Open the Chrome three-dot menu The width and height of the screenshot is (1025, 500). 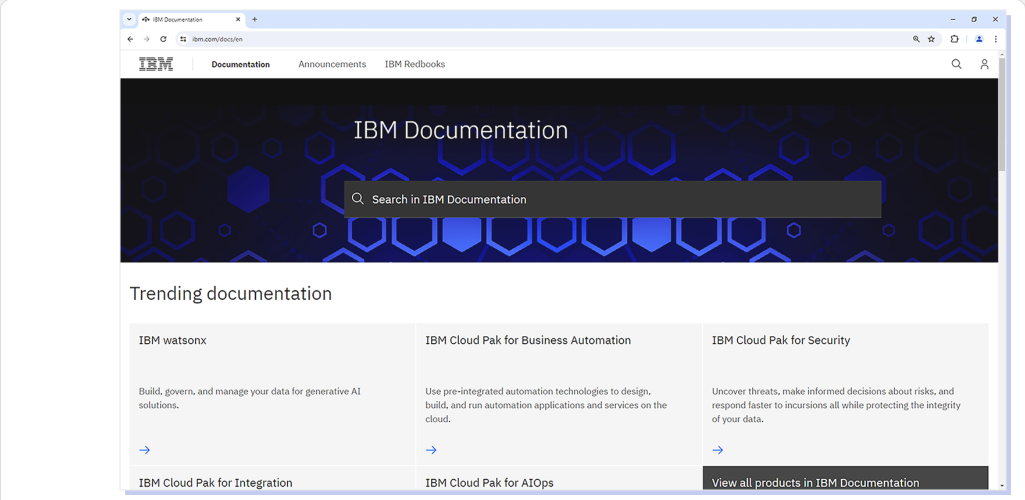996,39
